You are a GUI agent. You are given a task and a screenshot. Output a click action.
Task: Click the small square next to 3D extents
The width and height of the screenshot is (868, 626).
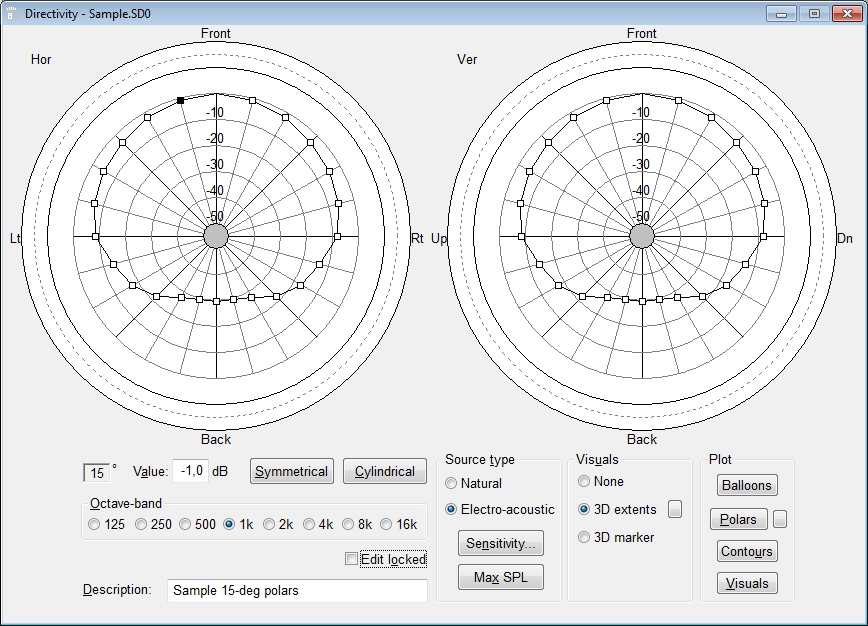coord(675,509)
